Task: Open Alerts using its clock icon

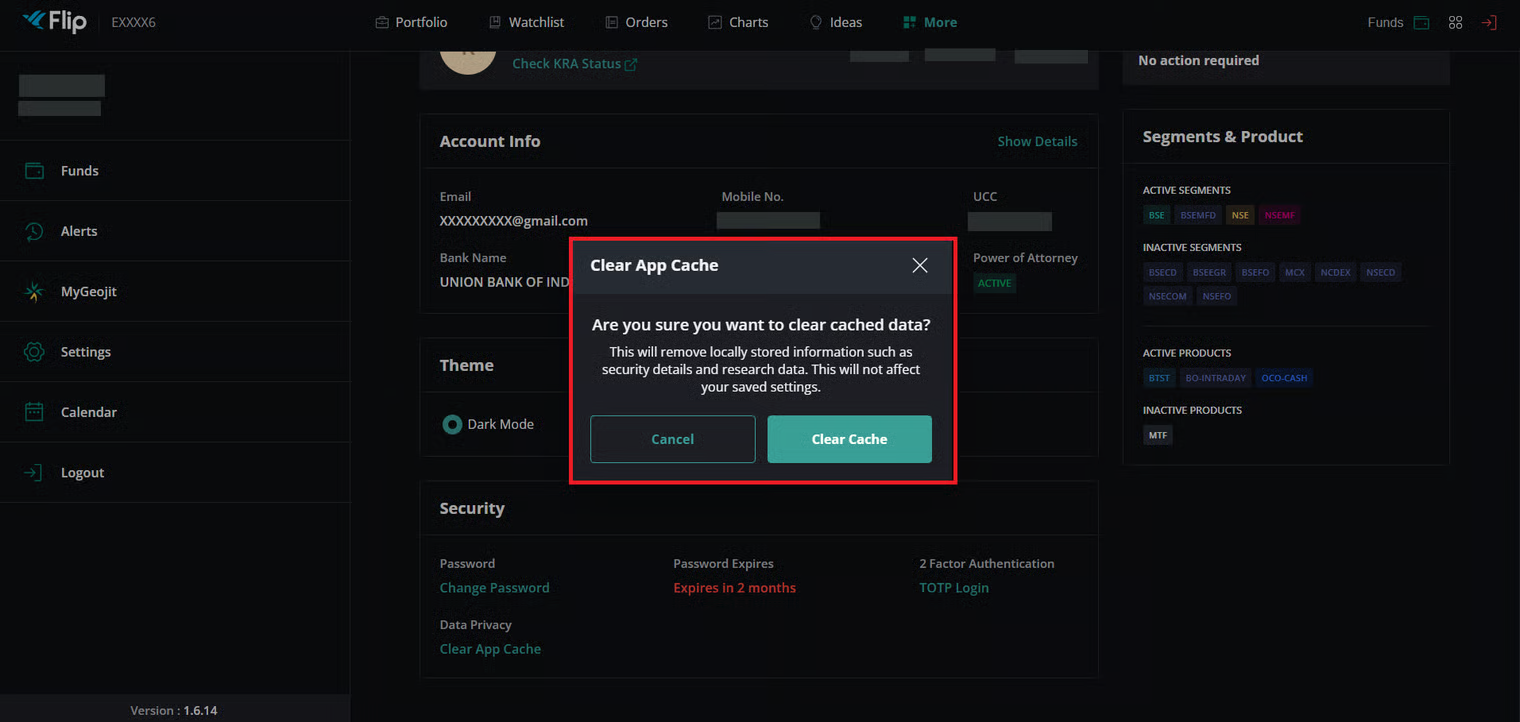Action: point(34,231)
